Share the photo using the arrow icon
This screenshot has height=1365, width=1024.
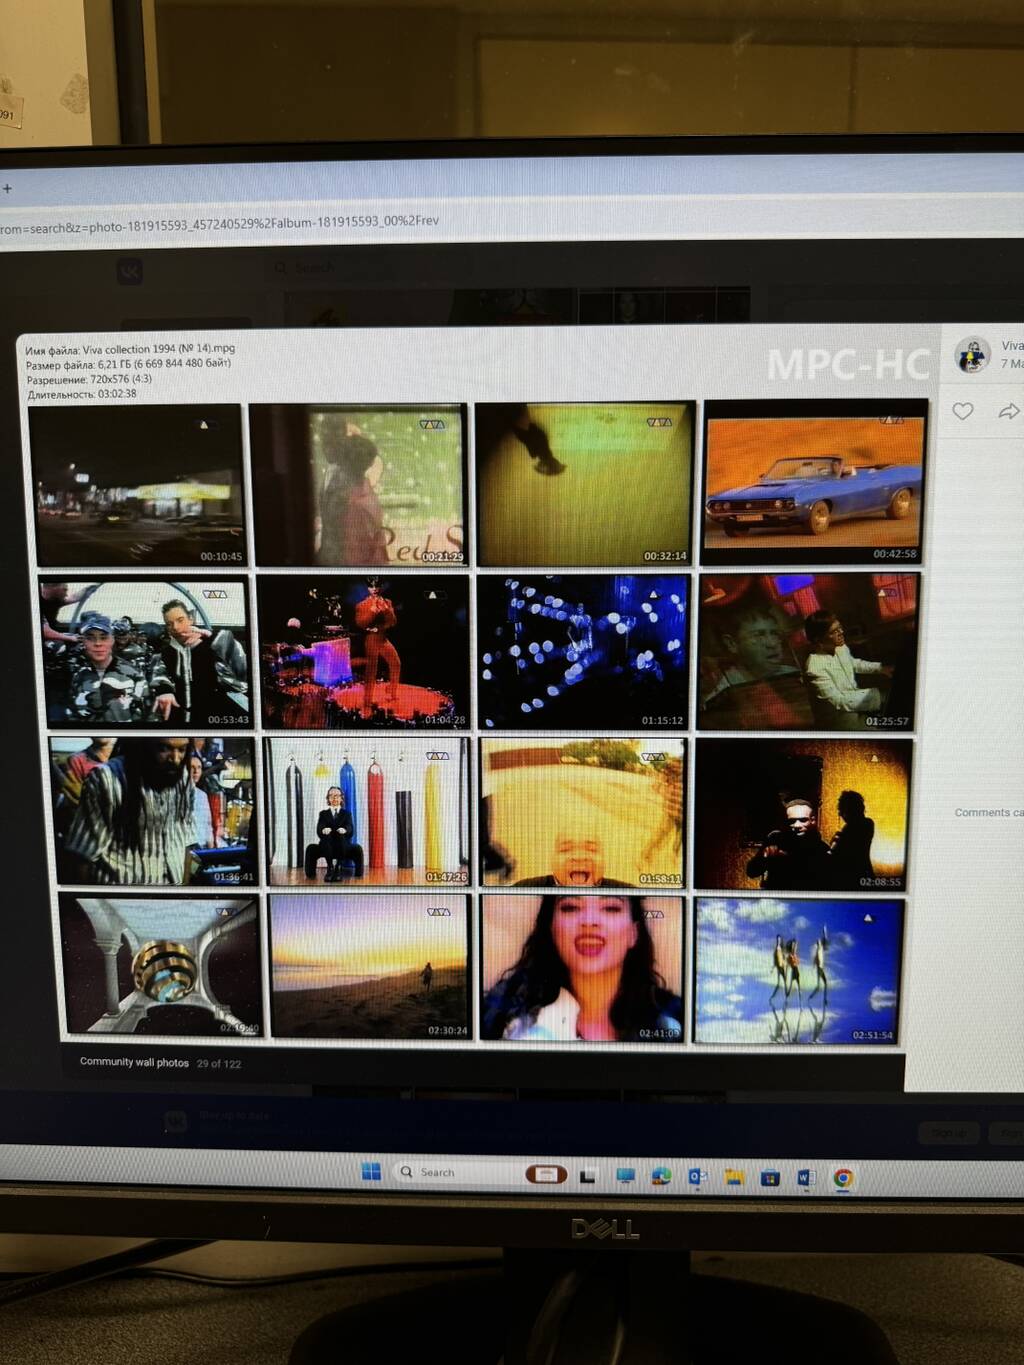[x=1009, y=411]
